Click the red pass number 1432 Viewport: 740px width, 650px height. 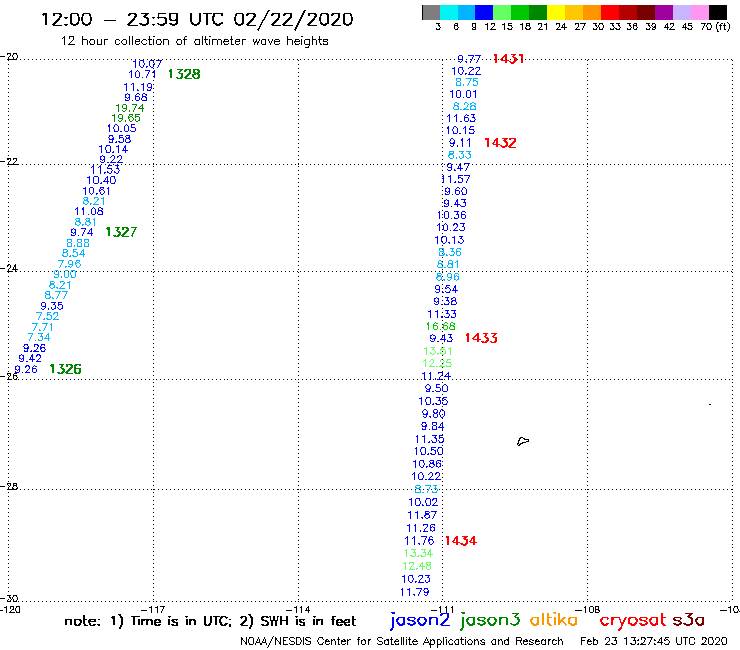500,143
